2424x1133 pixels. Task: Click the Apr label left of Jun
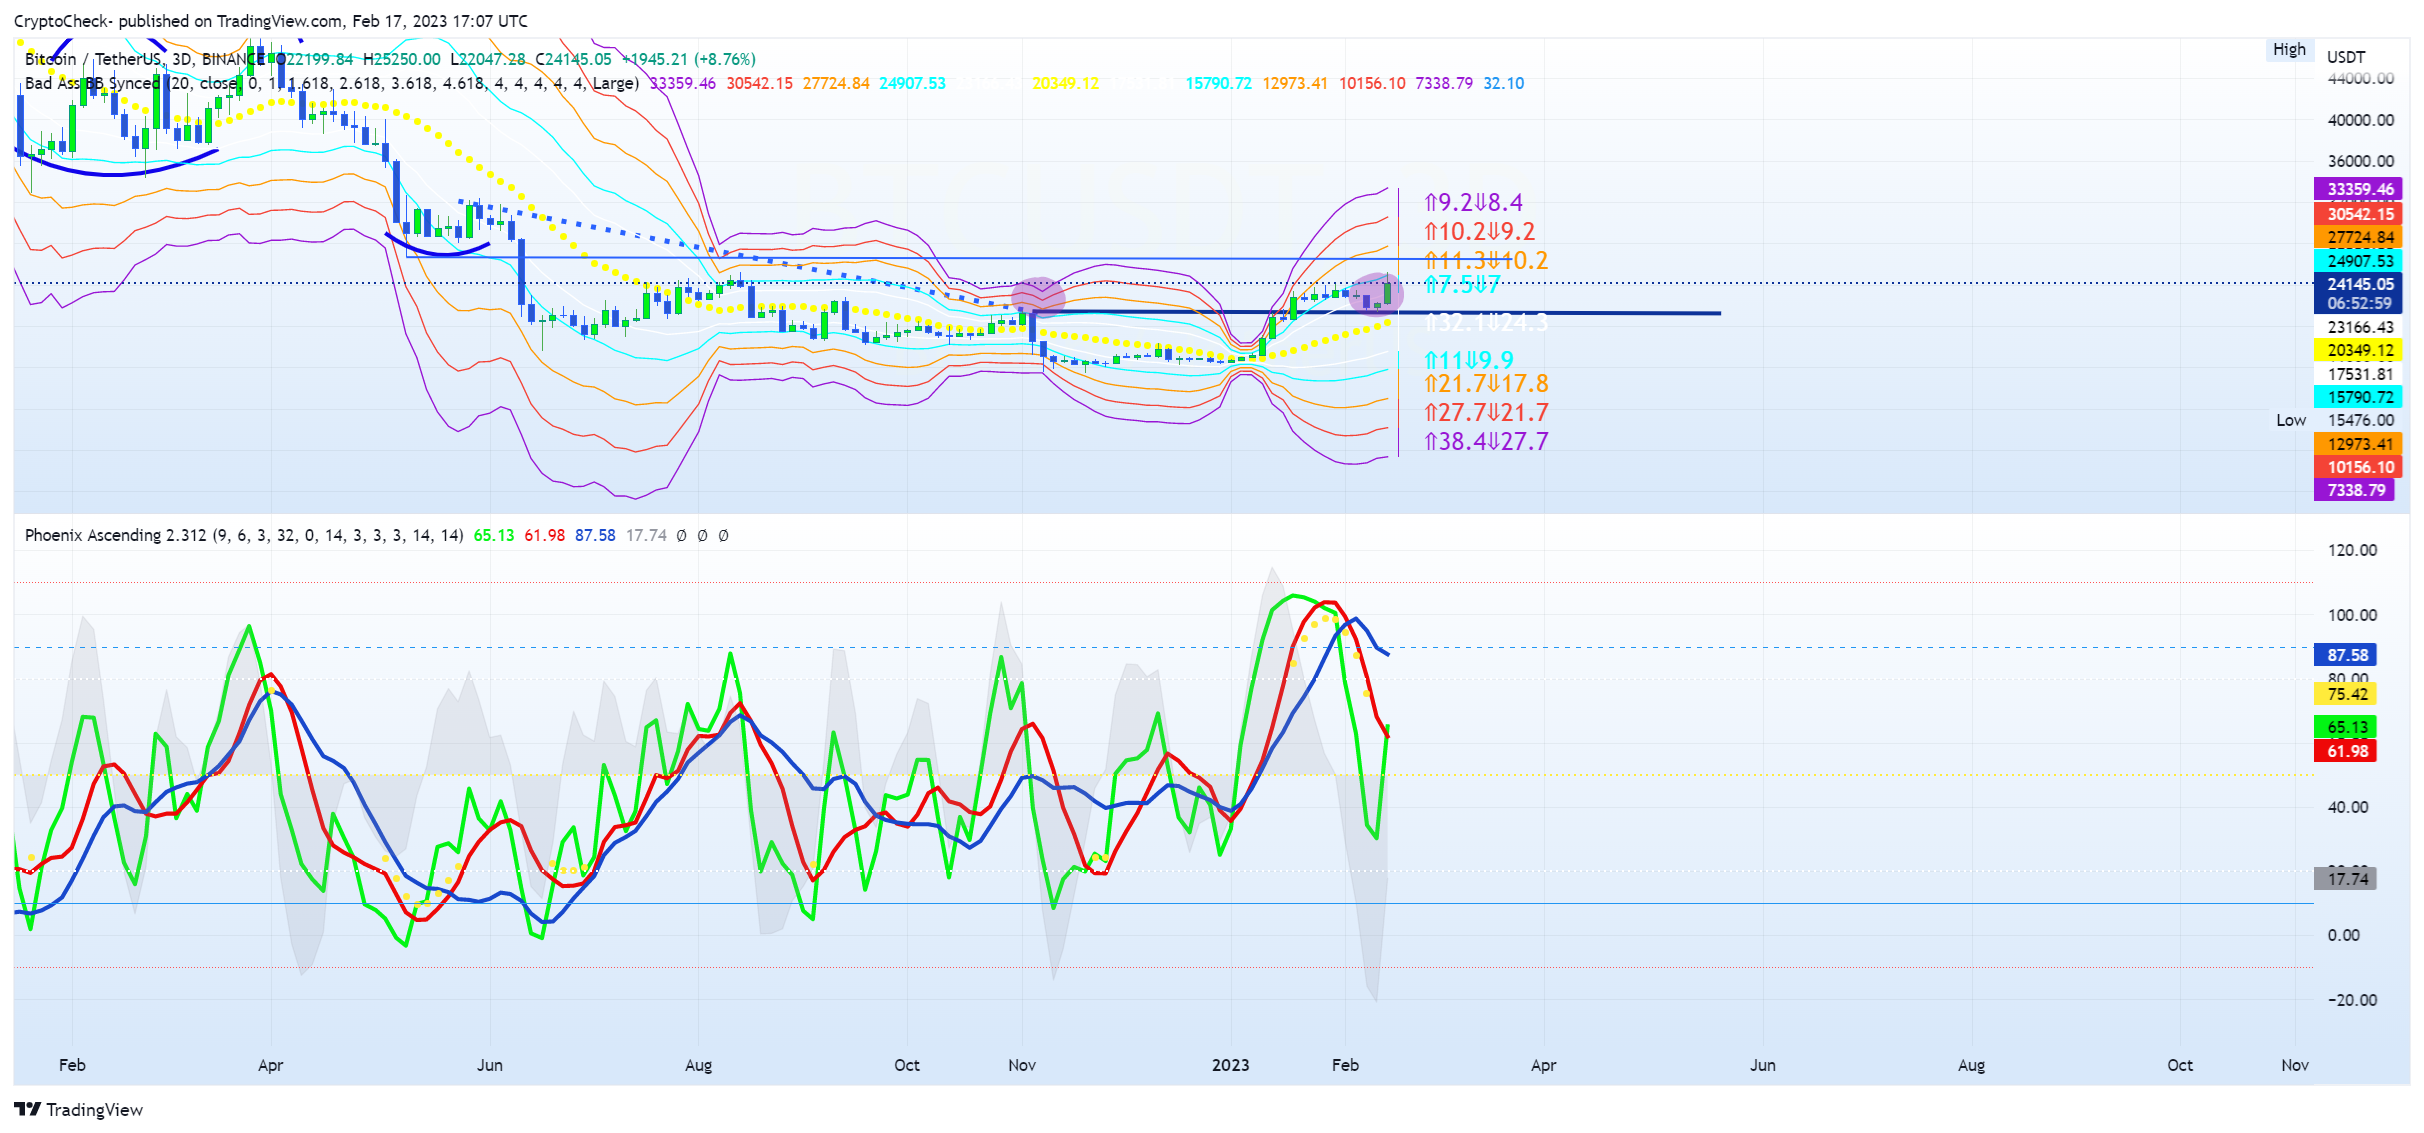(270, 1065)
